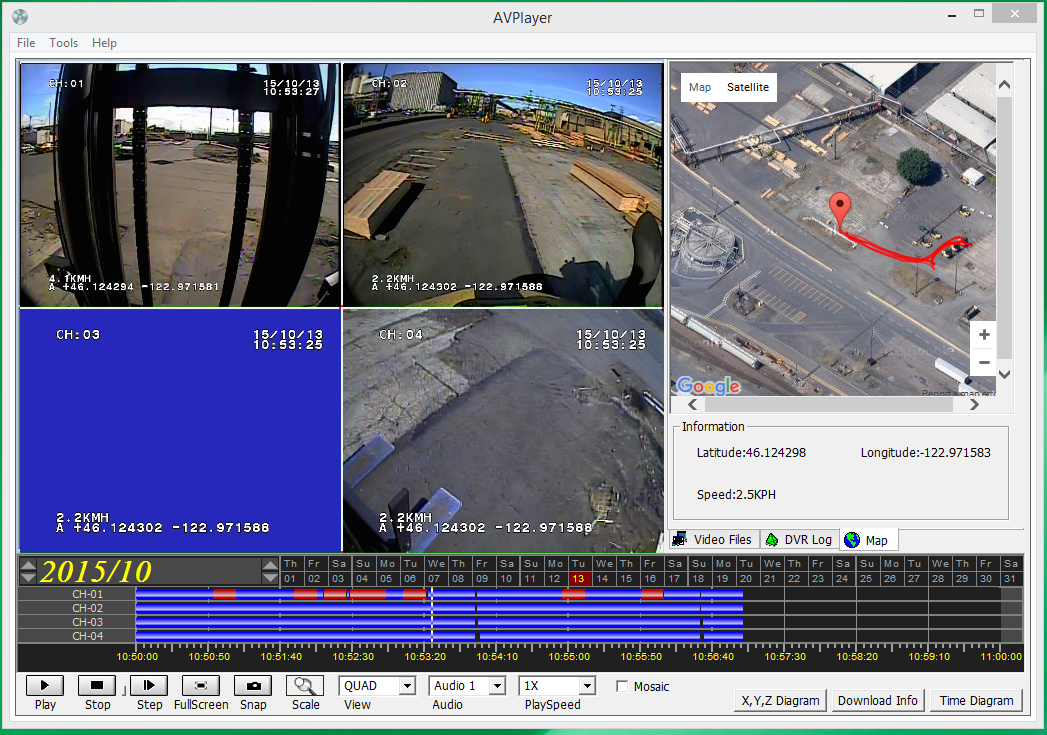
Task: Click the Scale magnifier icon
Action: point(305,686)
